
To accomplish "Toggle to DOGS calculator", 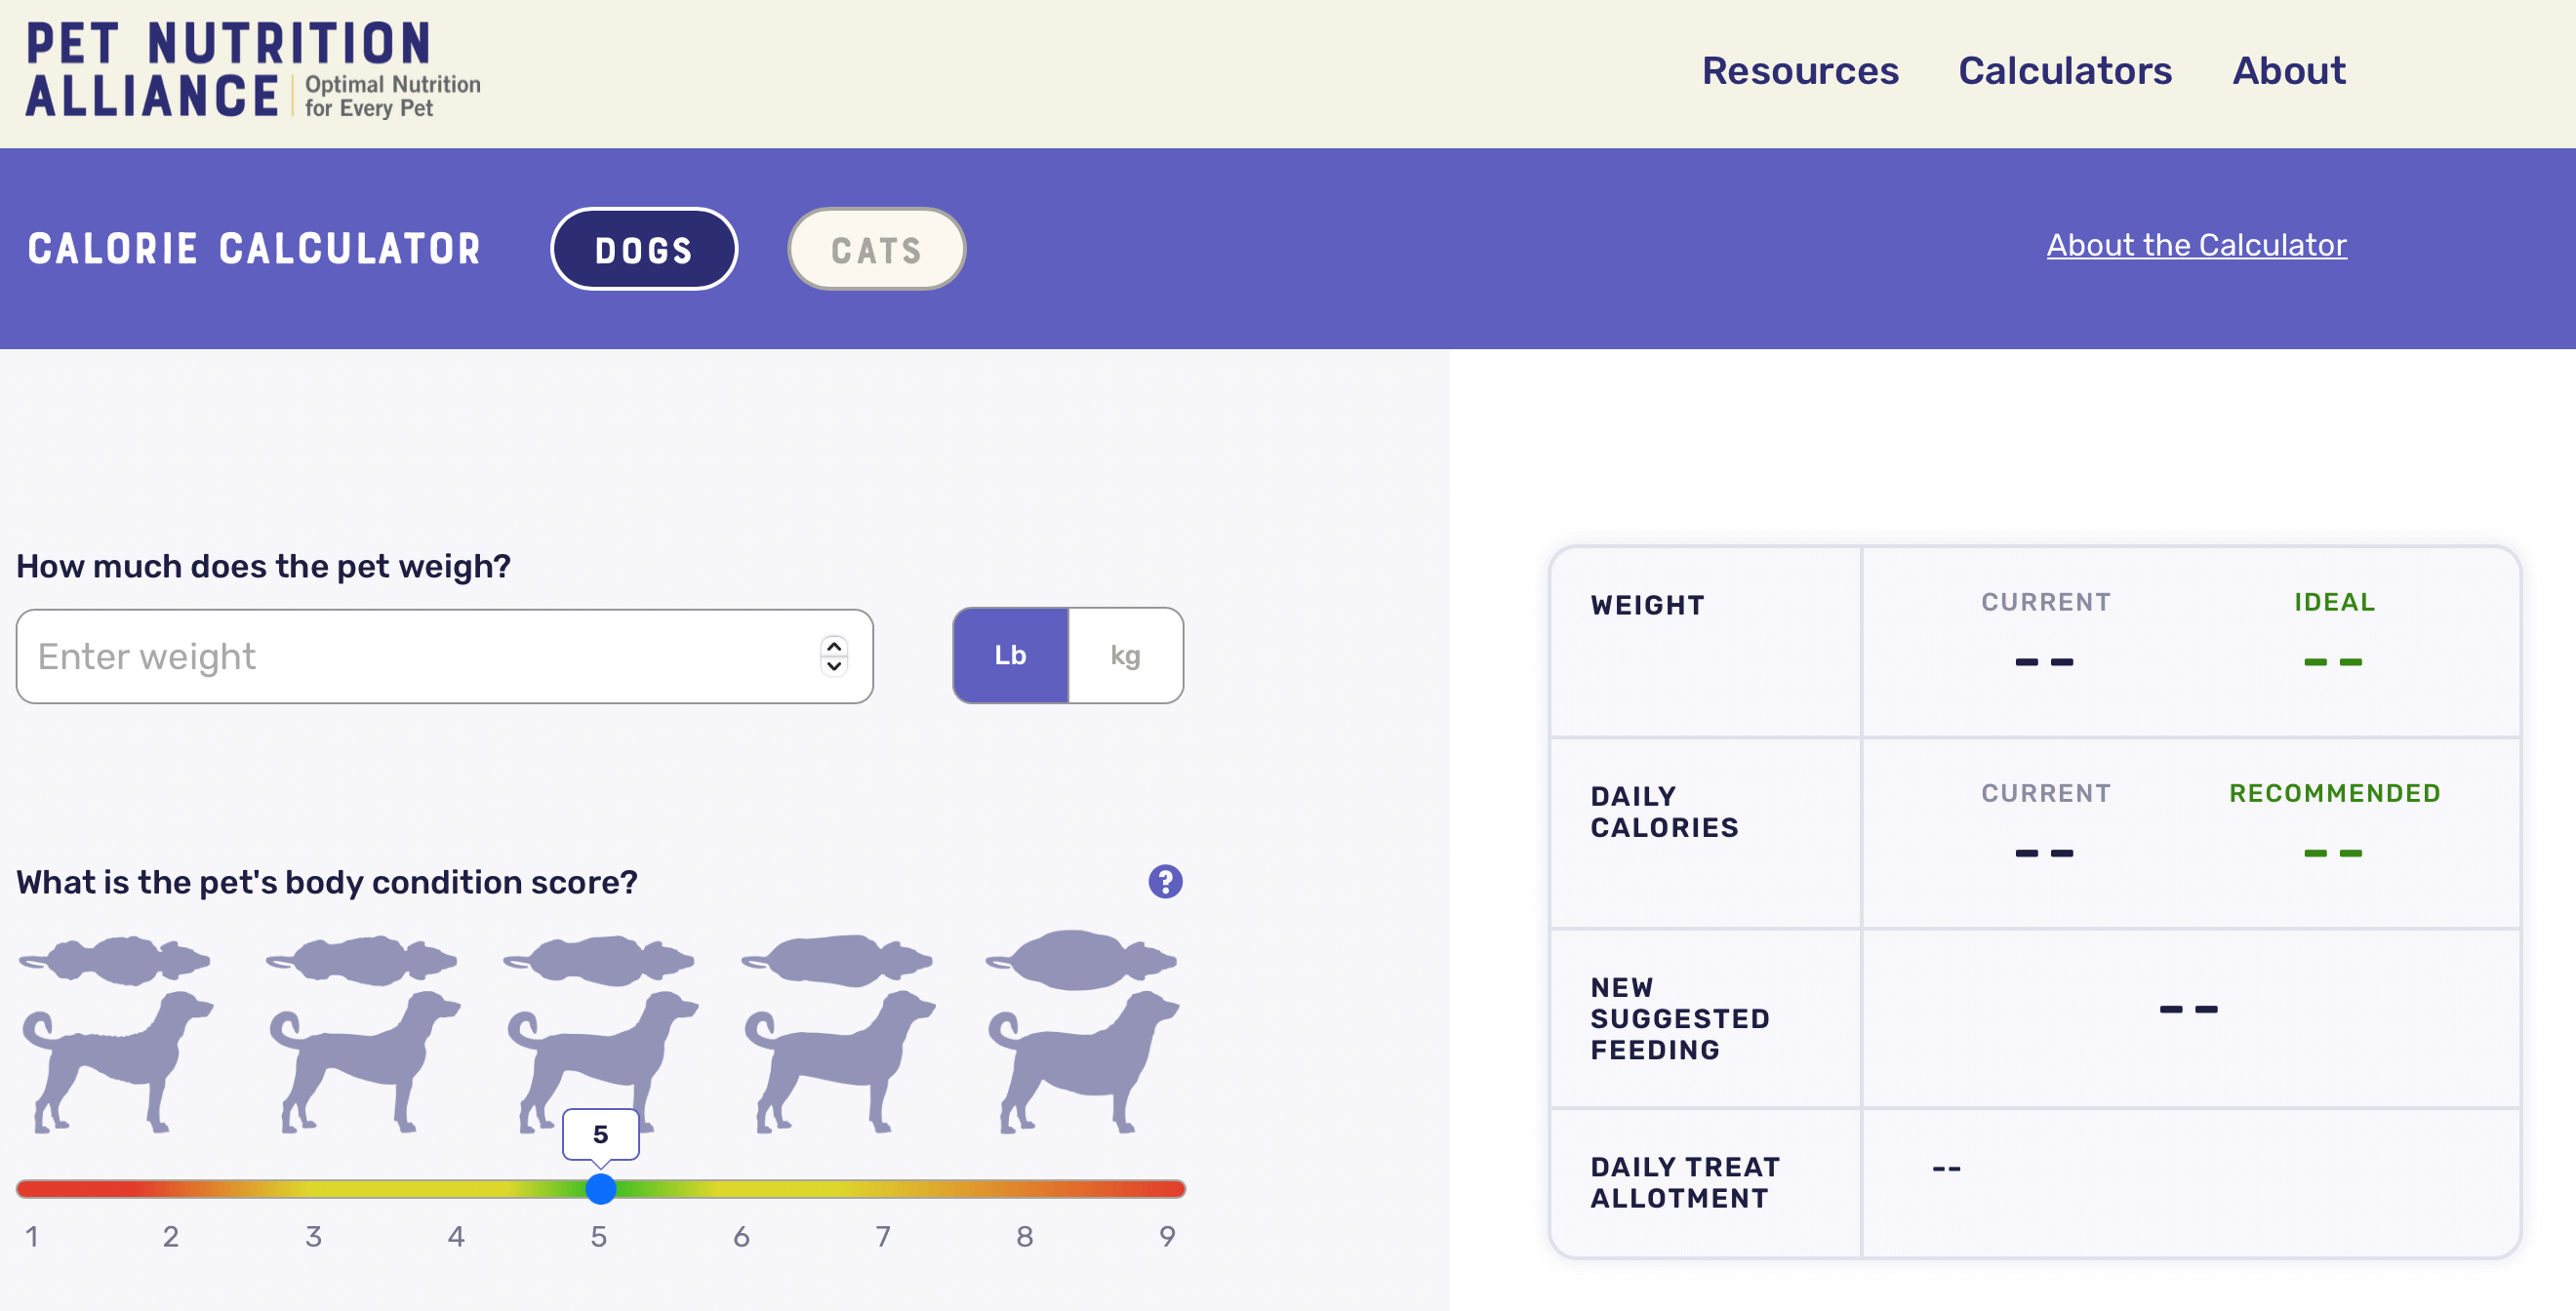I will coord(644,248).
